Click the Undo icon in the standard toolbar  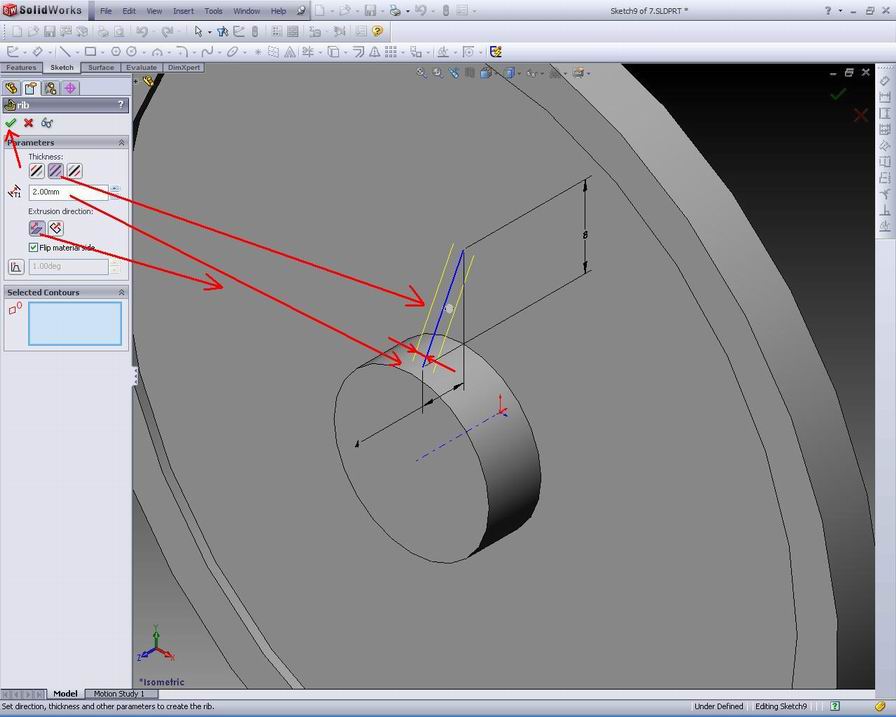pyautogui.click(x=143, y=31)
